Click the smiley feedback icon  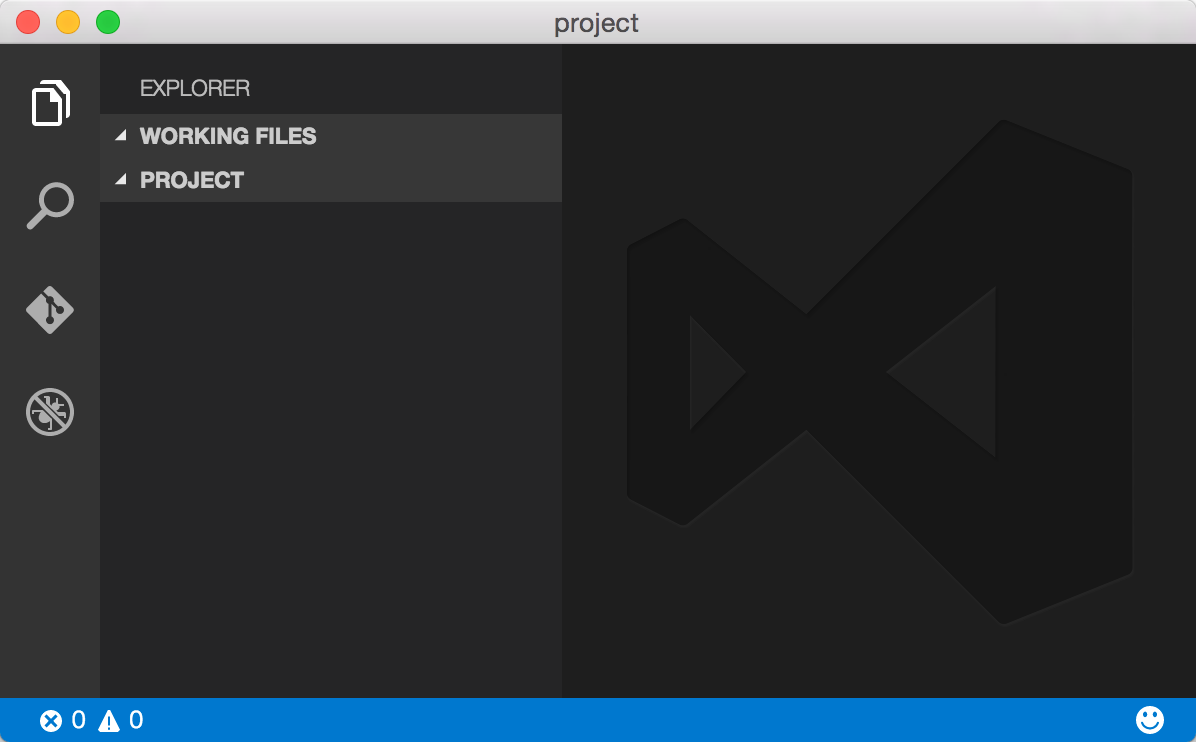click(x=1150, y=719)
